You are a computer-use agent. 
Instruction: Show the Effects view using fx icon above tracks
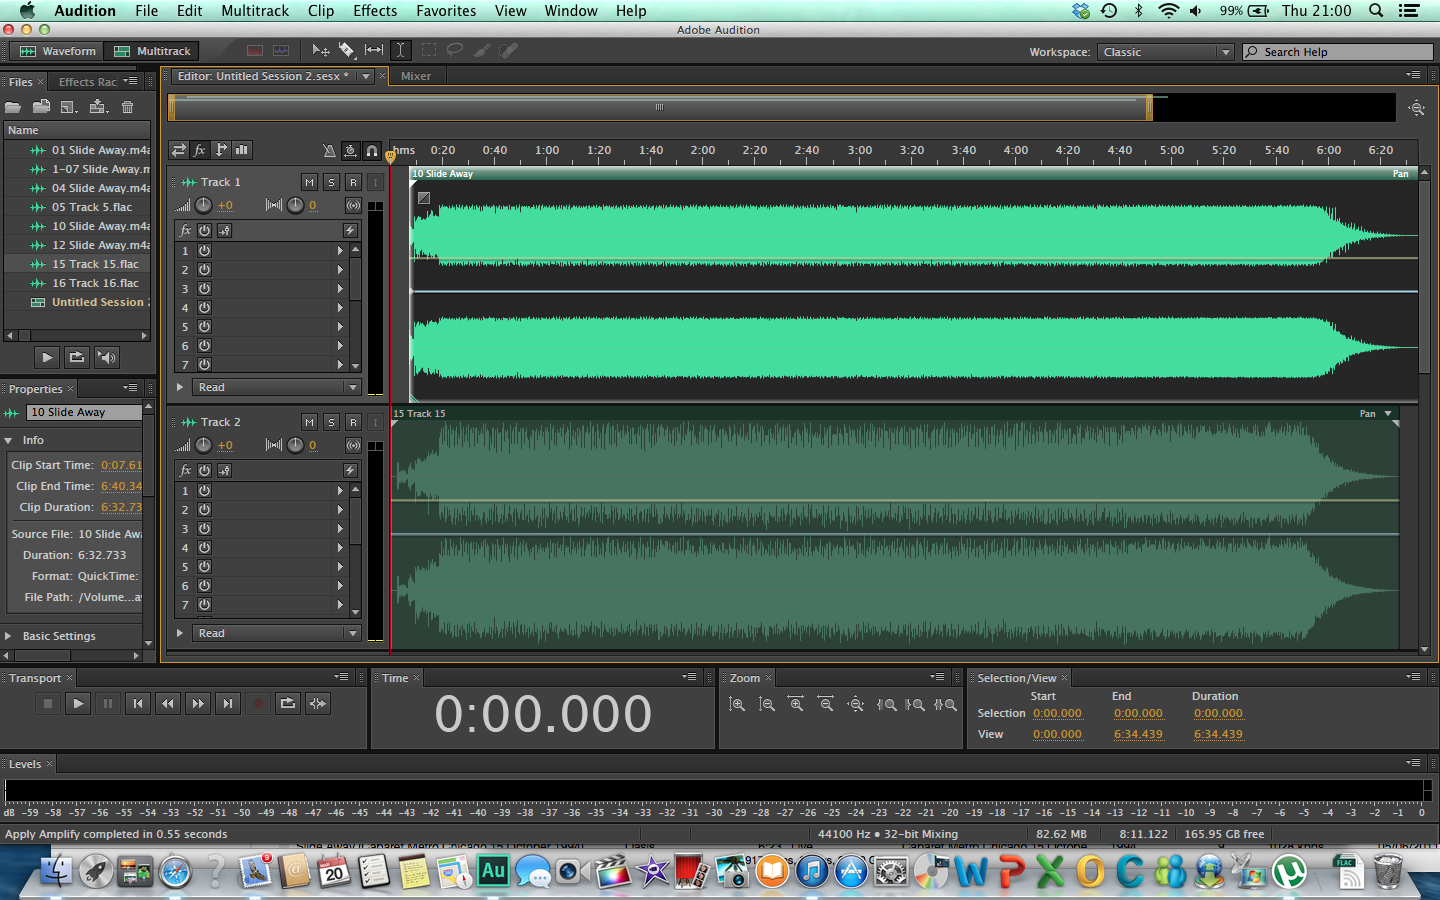(199, 150)
